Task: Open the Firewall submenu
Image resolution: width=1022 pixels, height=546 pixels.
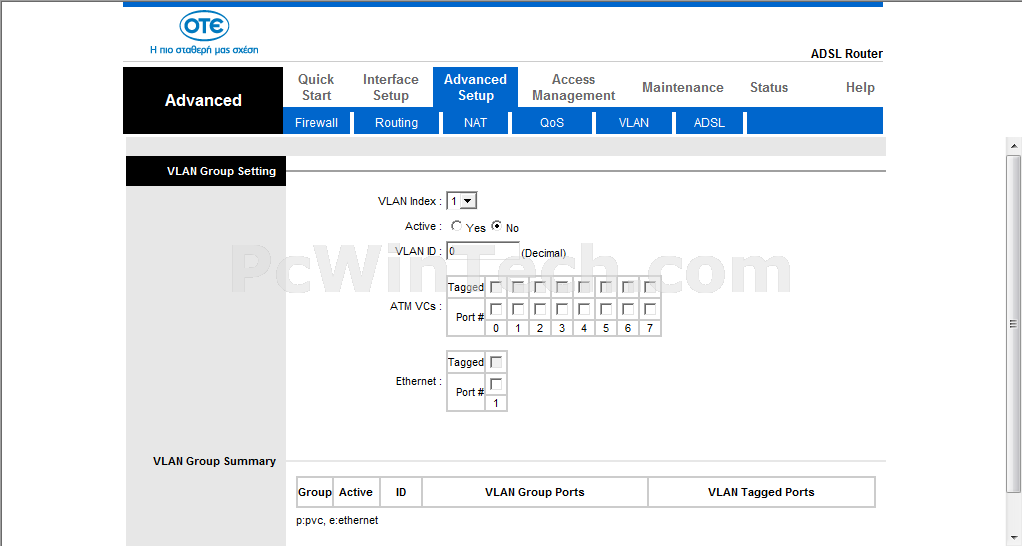Action: (317, 122)
